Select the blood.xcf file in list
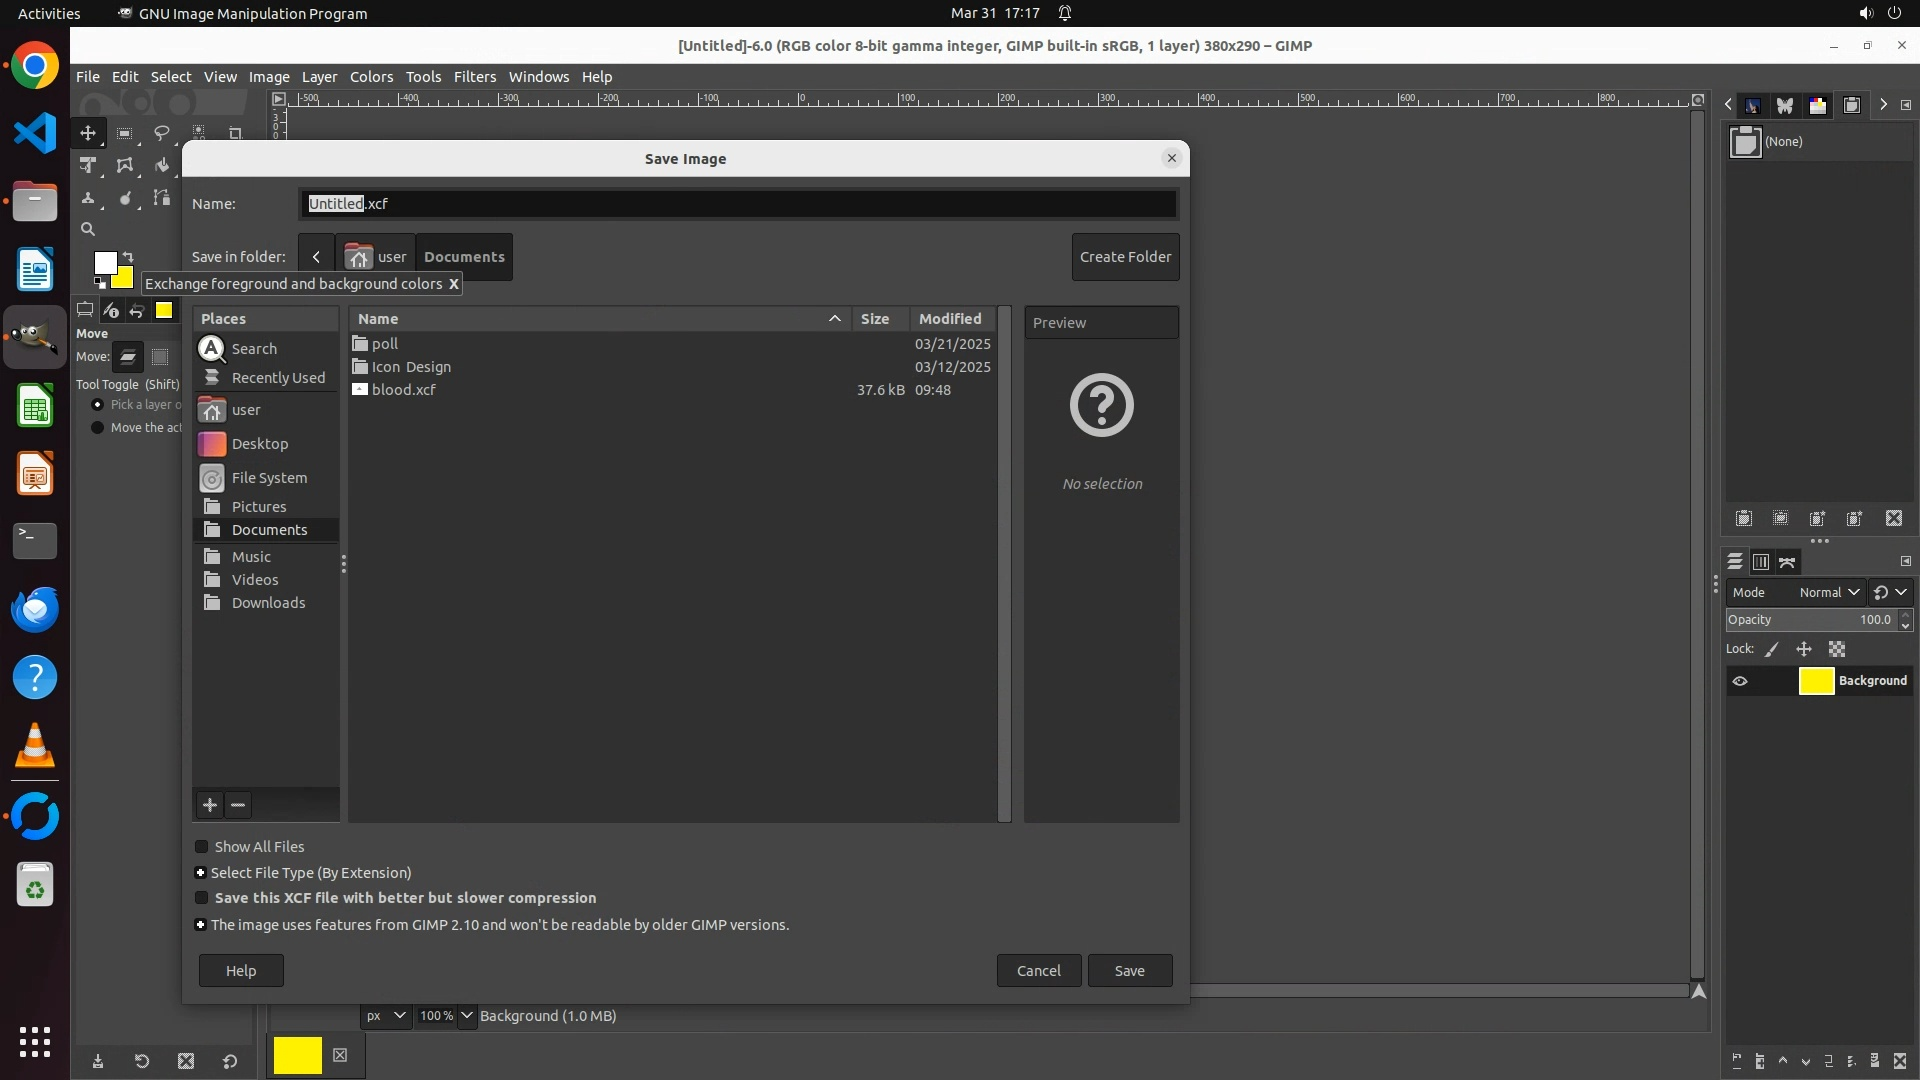Image resolution: width=1920 pixels, height=1080 pixels. tap(404, 390)
